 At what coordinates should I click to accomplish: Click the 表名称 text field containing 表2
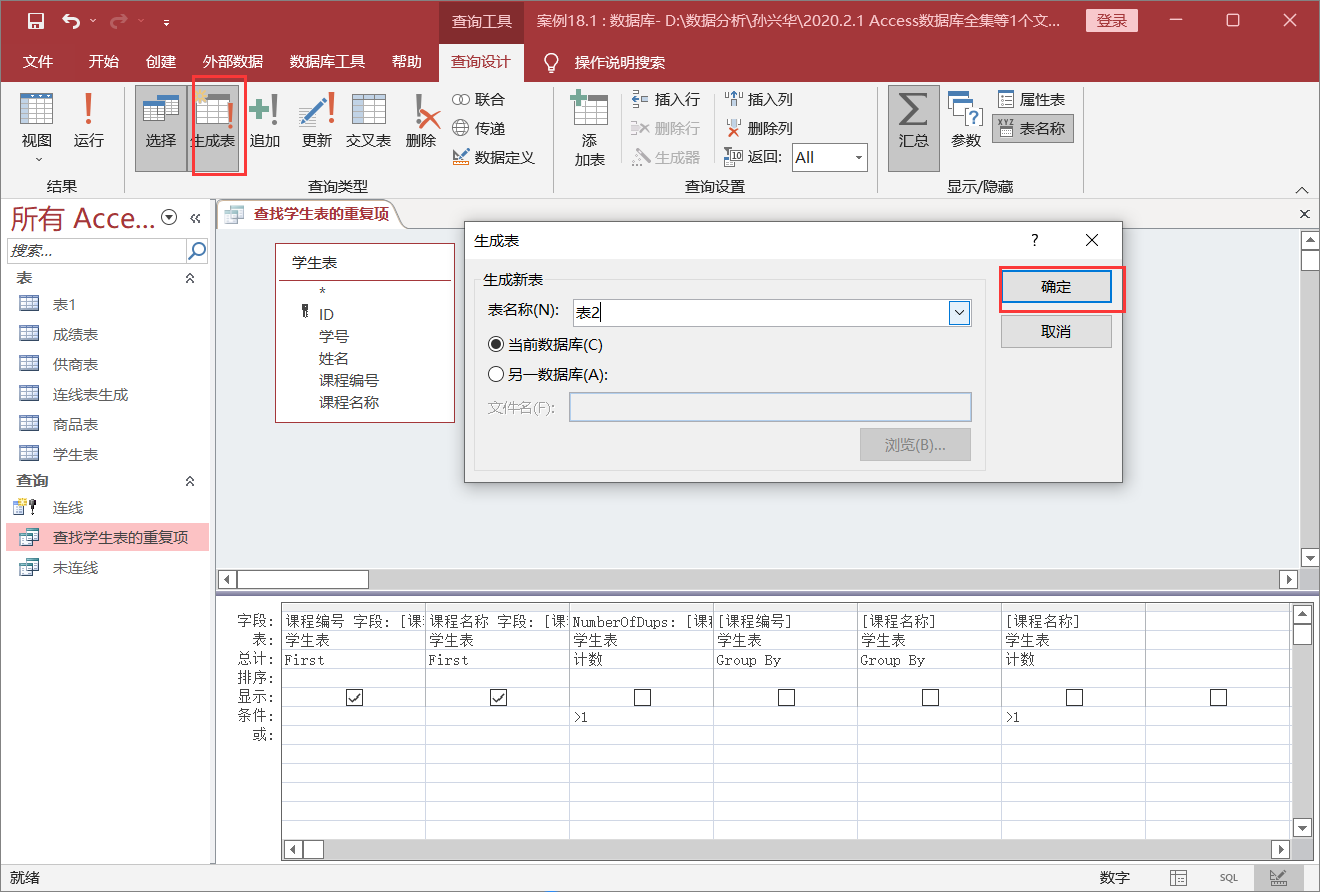click(761, 313)
